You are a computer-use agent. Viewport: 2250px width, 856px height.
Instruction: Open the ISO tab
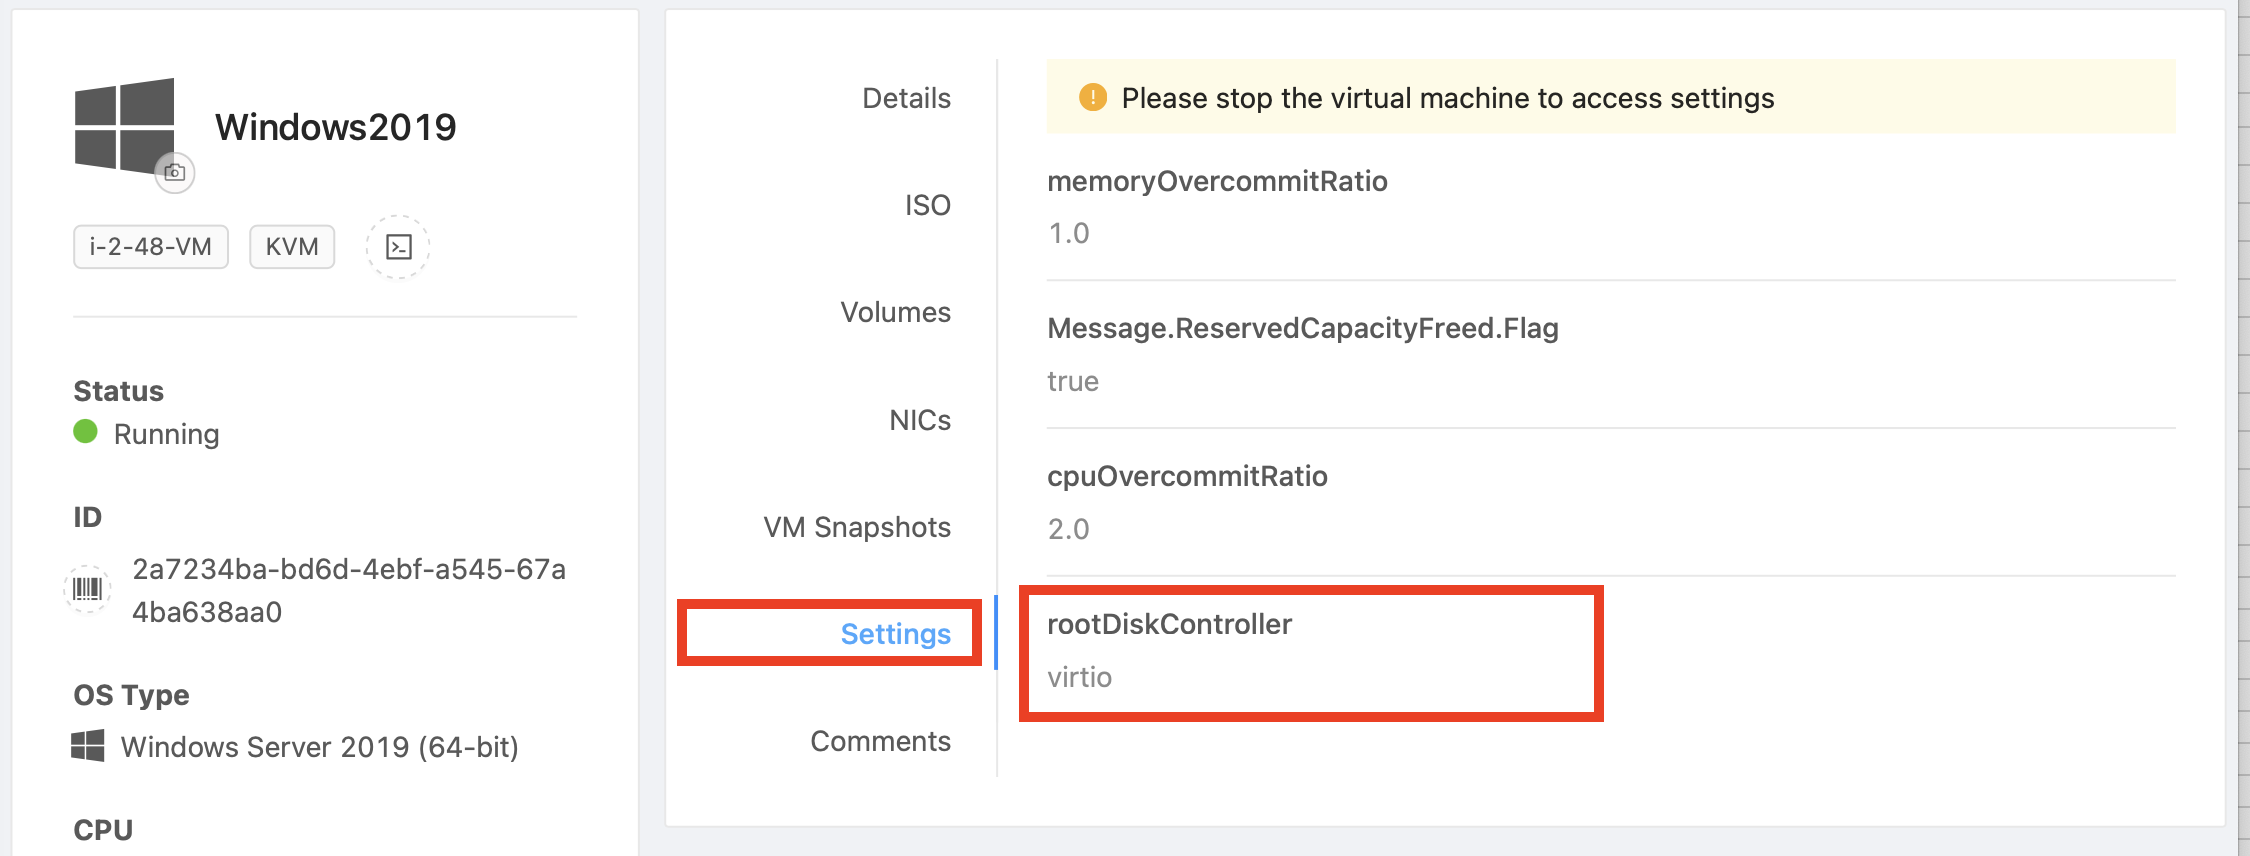pyautogui.click(x=927, y=205)
